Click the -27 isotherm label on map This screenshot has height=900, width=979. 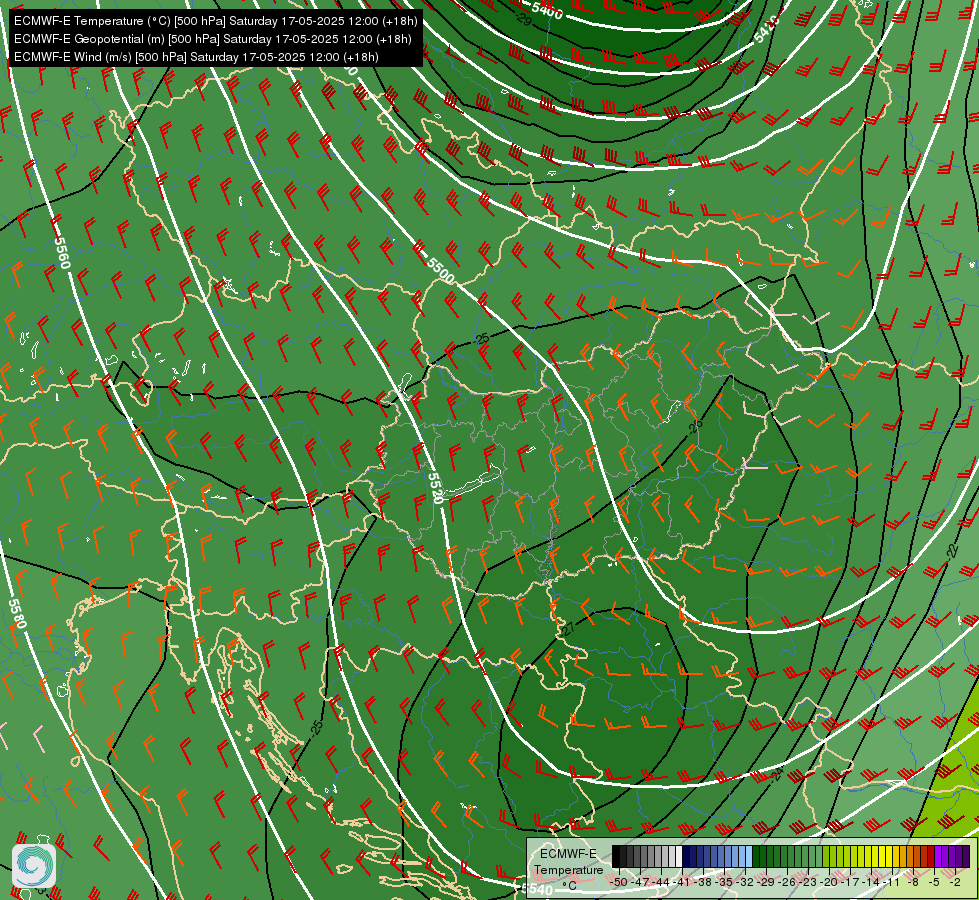[x=567, y=630]
